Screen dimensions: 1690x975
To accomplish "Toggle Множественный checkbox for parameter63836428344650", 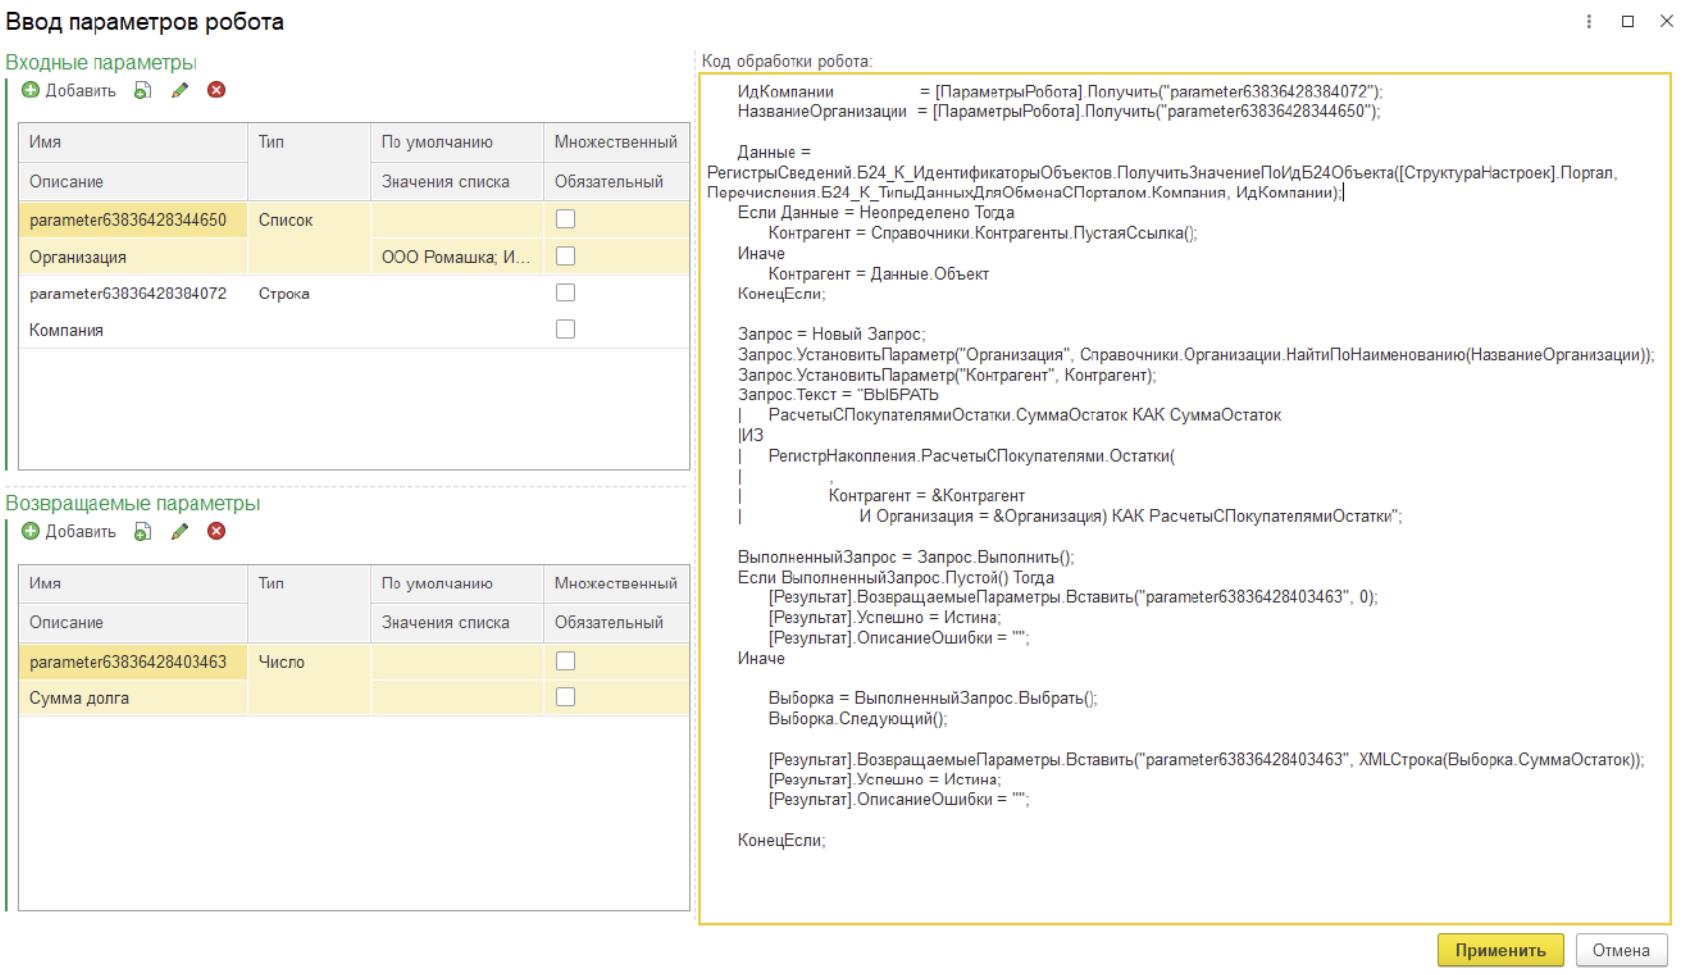I will (x=565, y=219).
